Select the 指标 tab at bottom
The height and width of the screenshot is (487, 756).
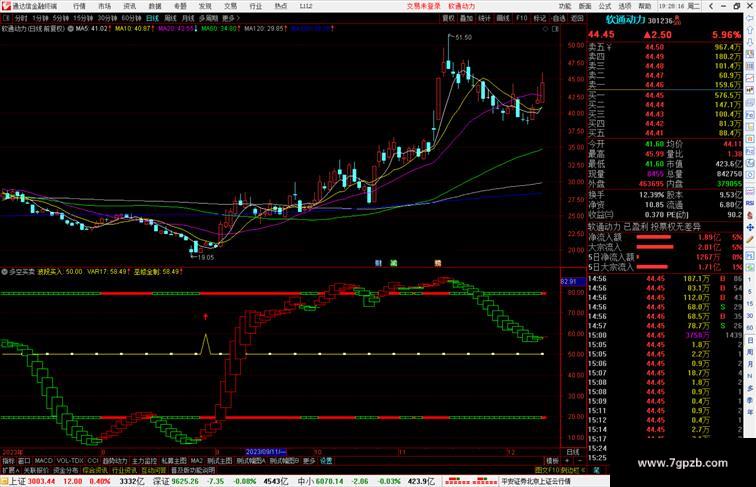coord(8,461)
